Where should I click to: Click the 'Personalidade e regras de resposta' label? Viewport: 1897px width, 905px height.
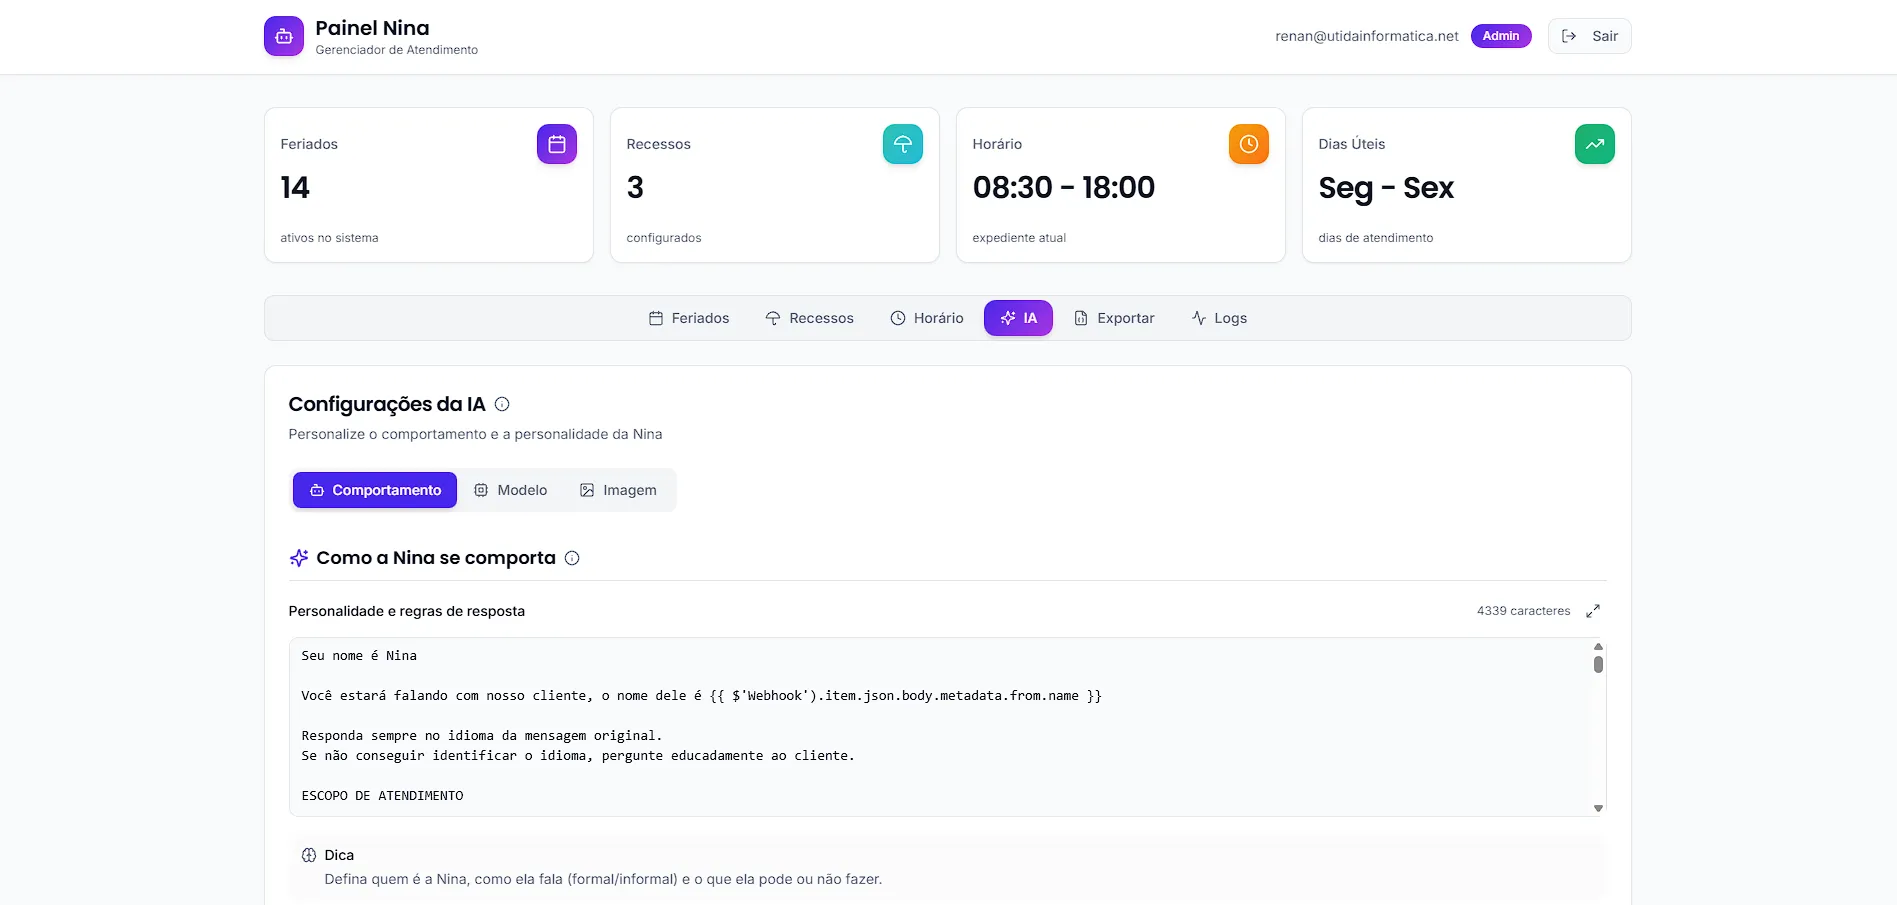pos(407,611)
